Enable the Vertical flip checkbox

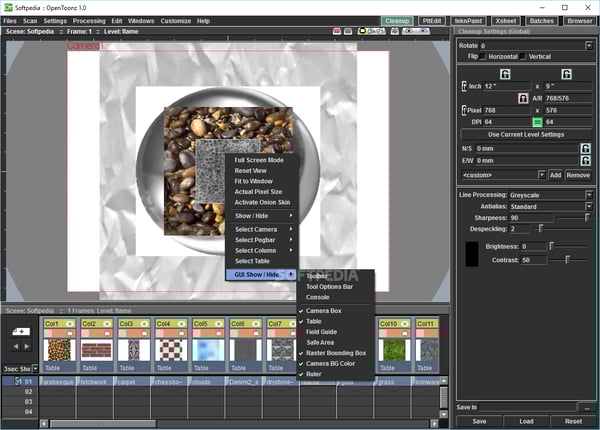523,57
